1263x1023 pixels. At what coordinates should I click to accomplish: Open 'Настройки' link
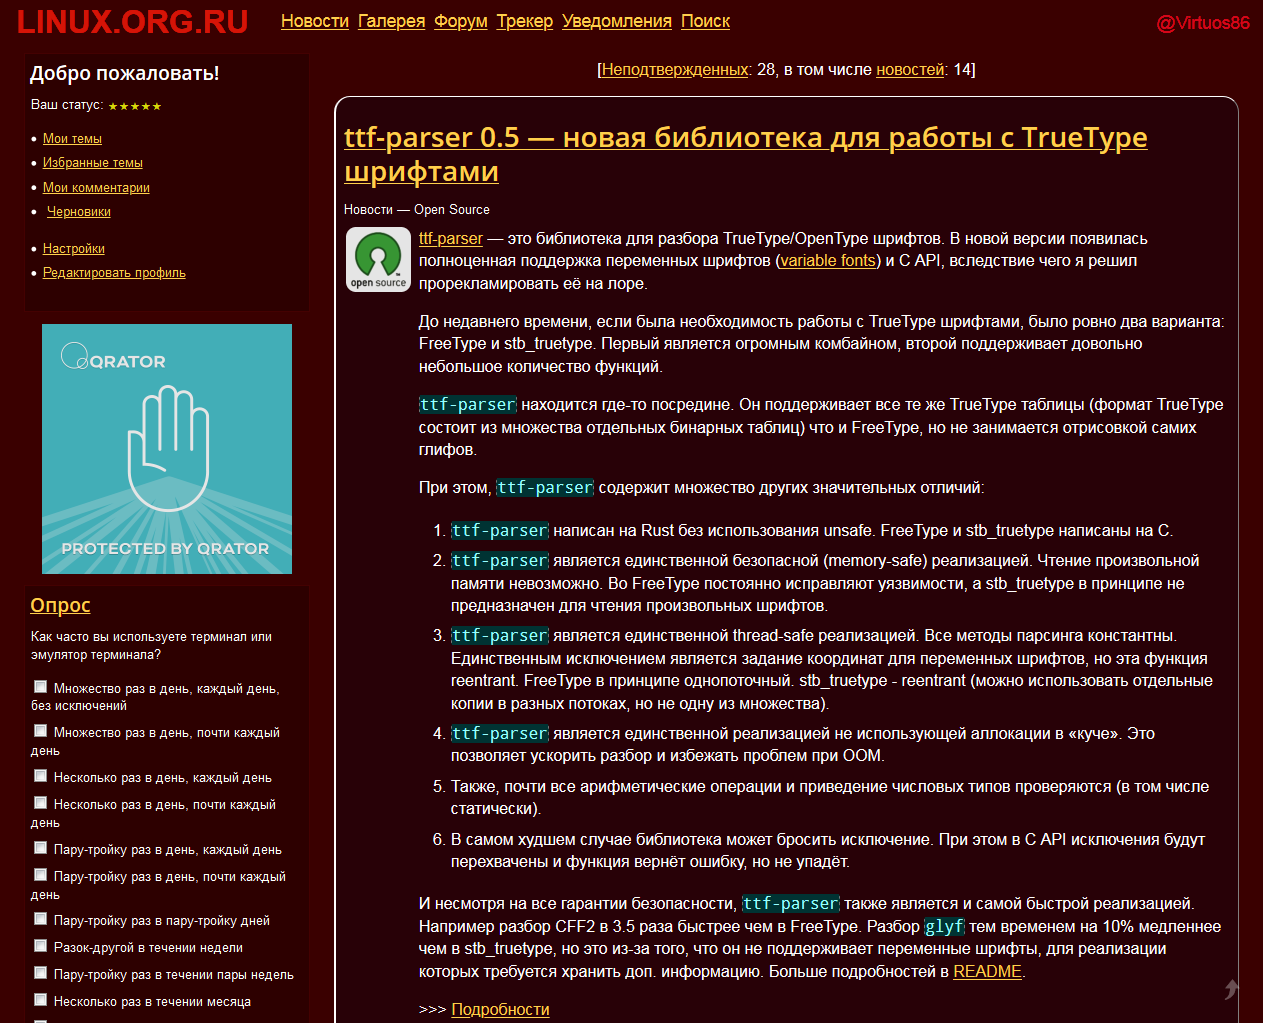click(x=74, y=249)
